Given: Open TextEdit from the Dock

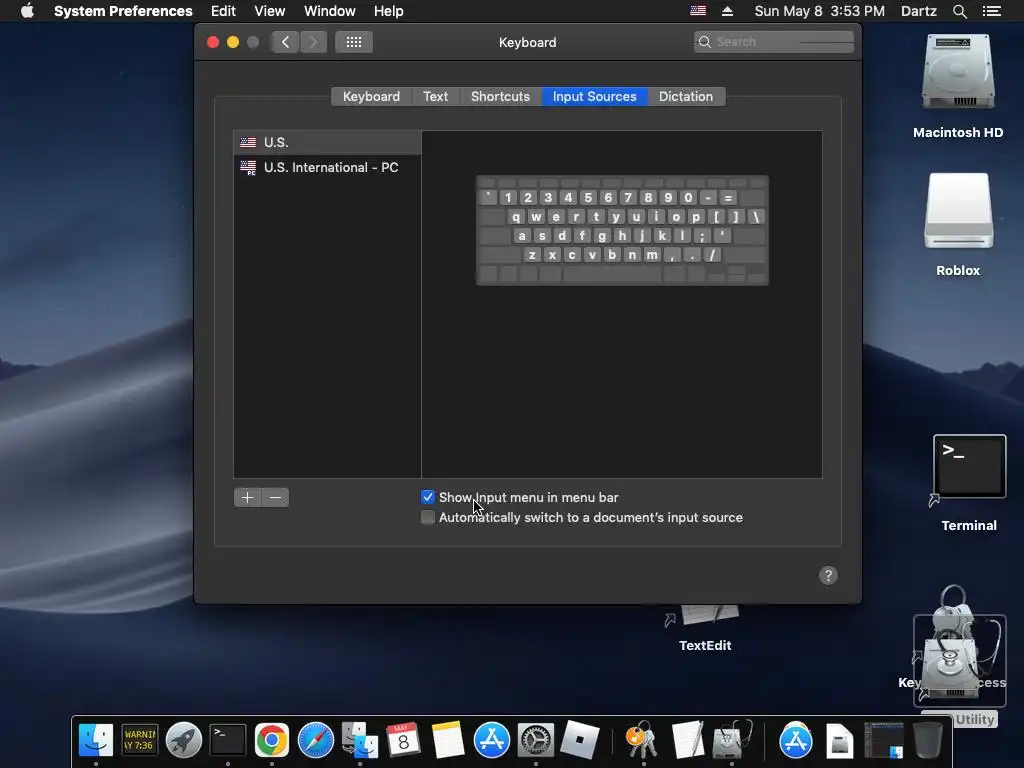Looking at the screenshot, I should click(687, 741).
